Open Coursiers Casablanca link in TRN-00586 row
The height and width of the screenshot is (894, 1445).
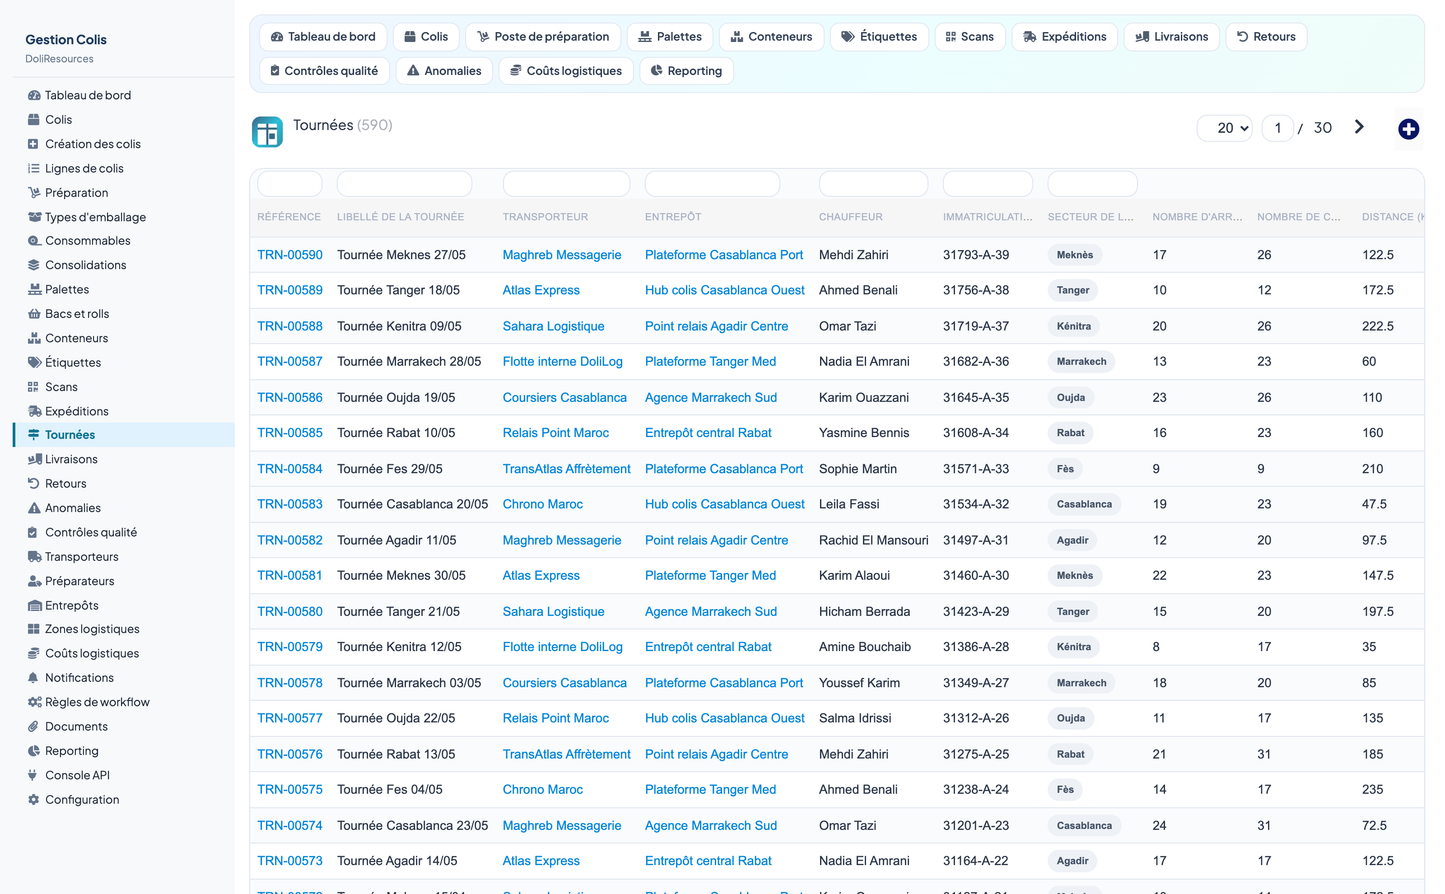565,397
